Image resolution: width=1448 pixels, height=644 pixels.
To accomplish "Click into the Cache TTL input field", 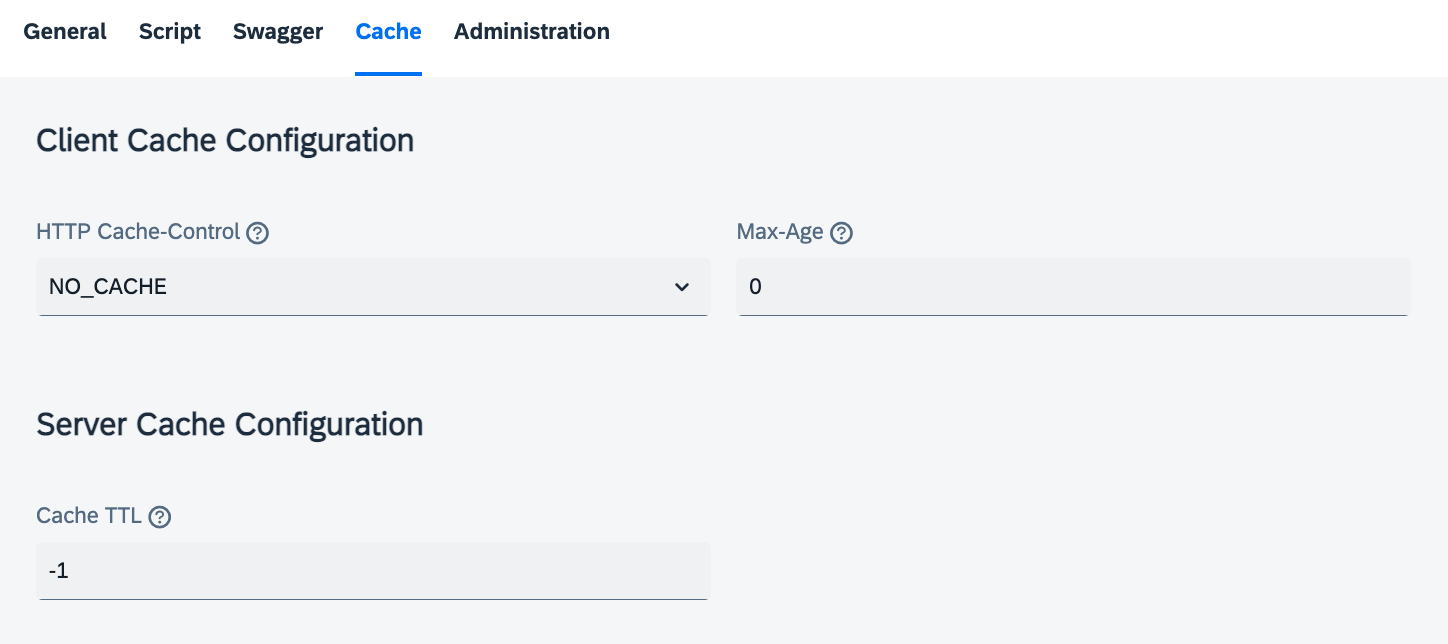I will coord(373,571).
